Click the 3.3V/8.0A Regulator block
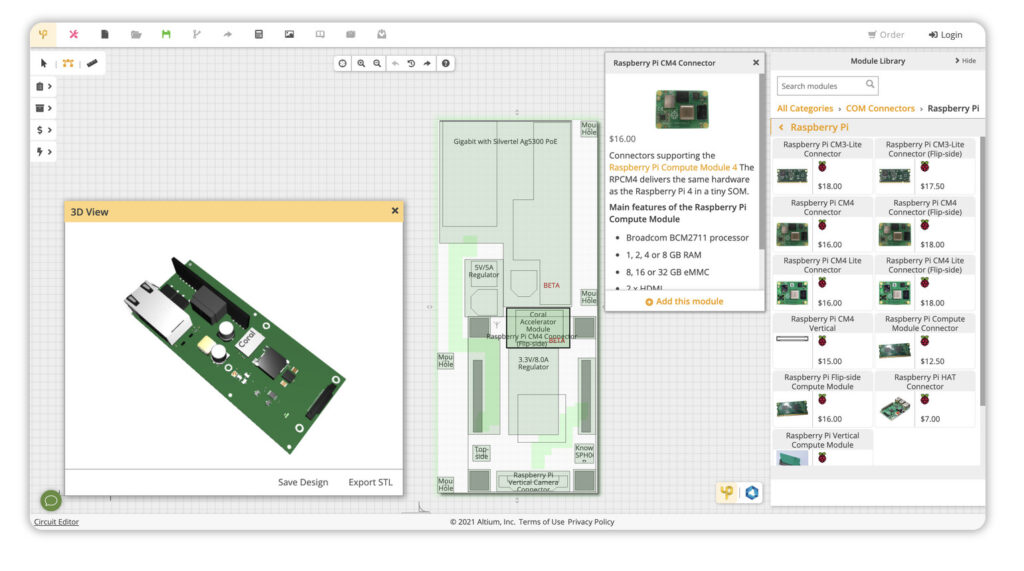The height and width of the screenshot is (571, 1024). pyautogui.click(x=534, y=392)
